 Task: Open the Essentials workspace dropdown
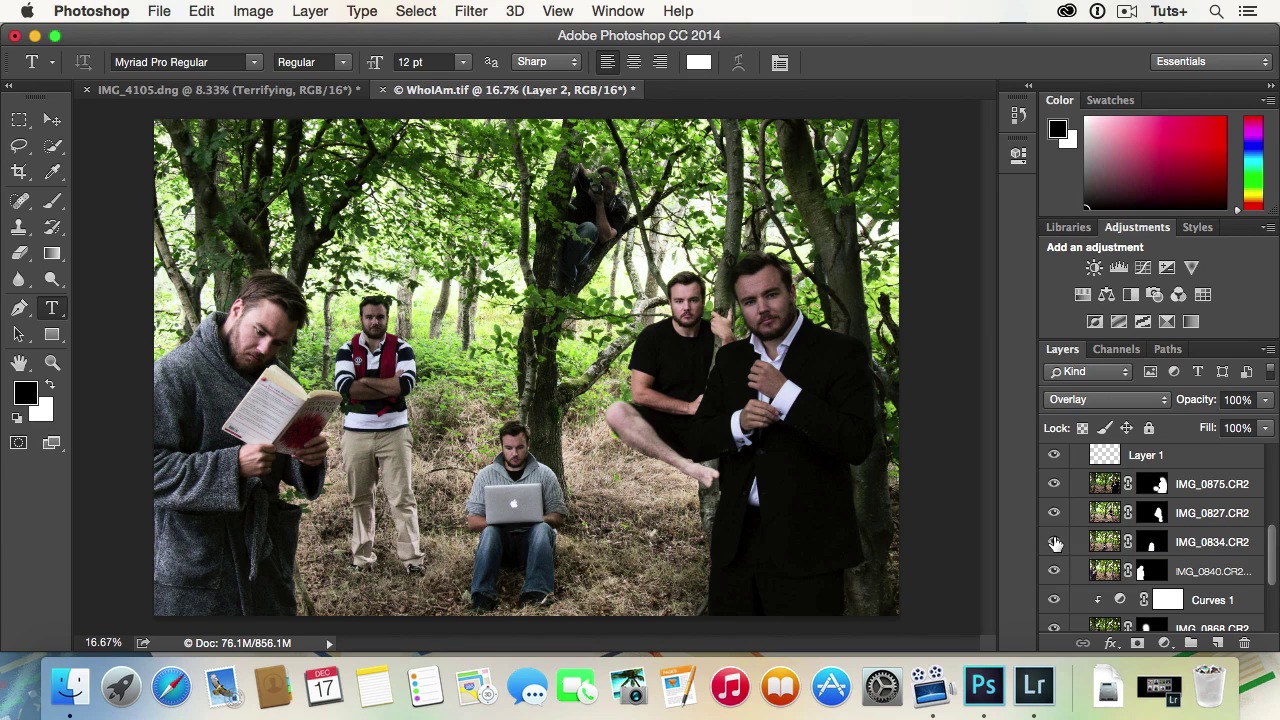tap(1211, 62)
